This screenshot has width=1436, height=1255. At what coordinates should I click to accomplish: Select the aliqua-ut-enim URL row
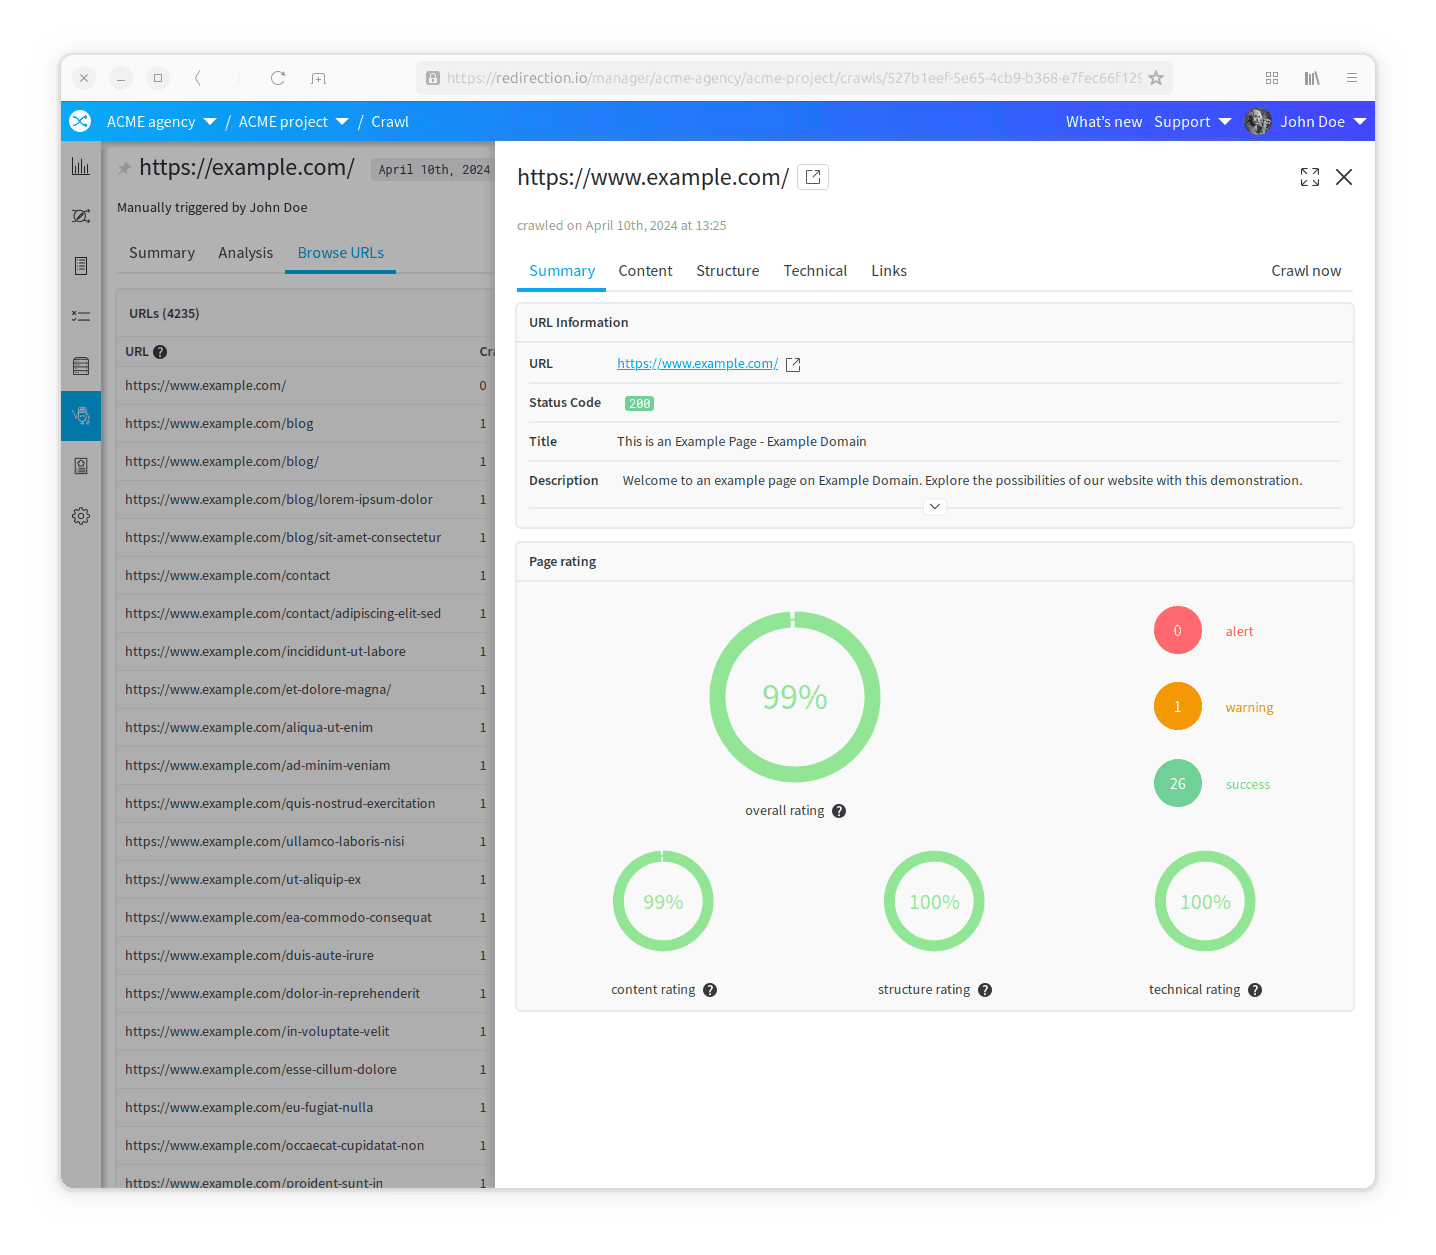click(x=305, y=728)
